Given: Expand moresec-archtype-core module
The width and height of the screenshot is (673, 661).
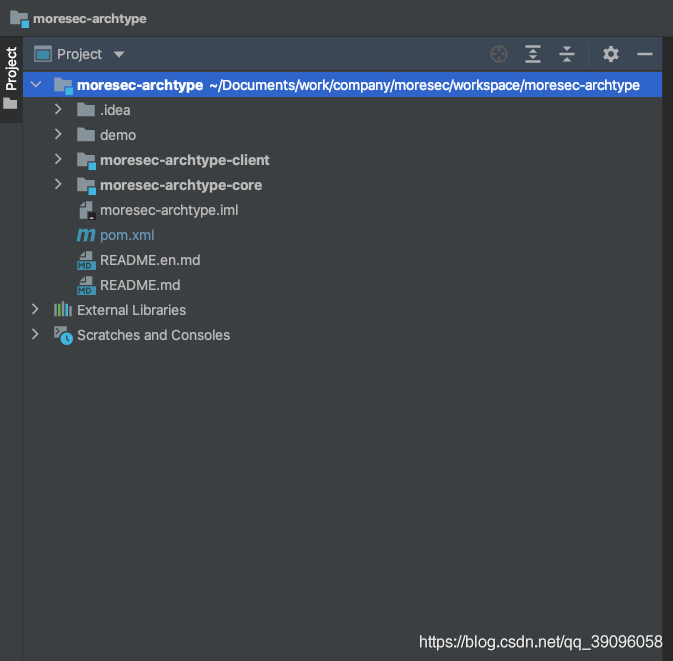Looking at the screenshot, I should (58, 184).
